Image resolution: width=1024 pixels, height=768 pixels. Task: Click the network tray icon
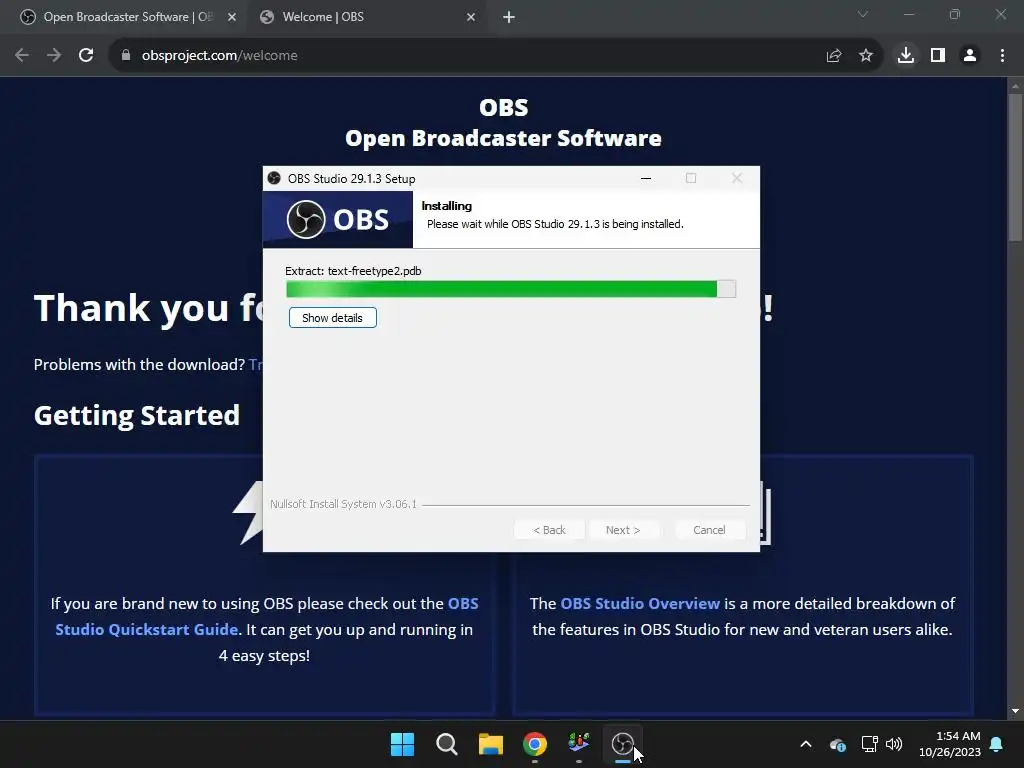pos(869,744)
